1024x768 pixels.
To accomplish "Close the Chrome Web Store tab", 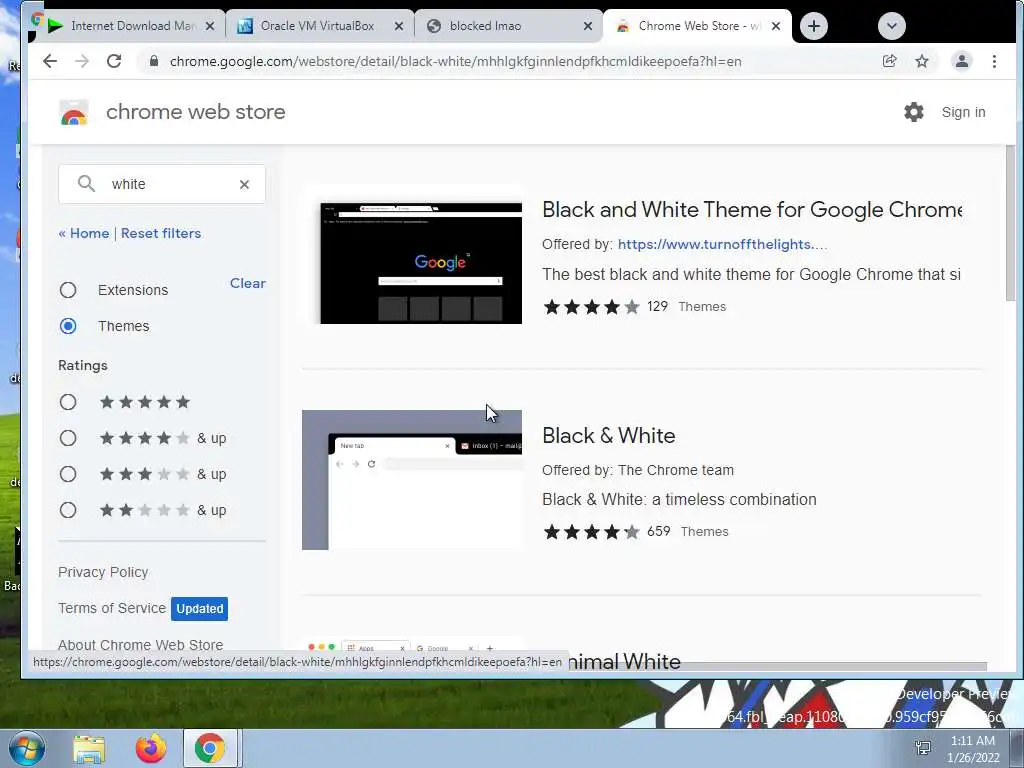I will pos(776,26).
